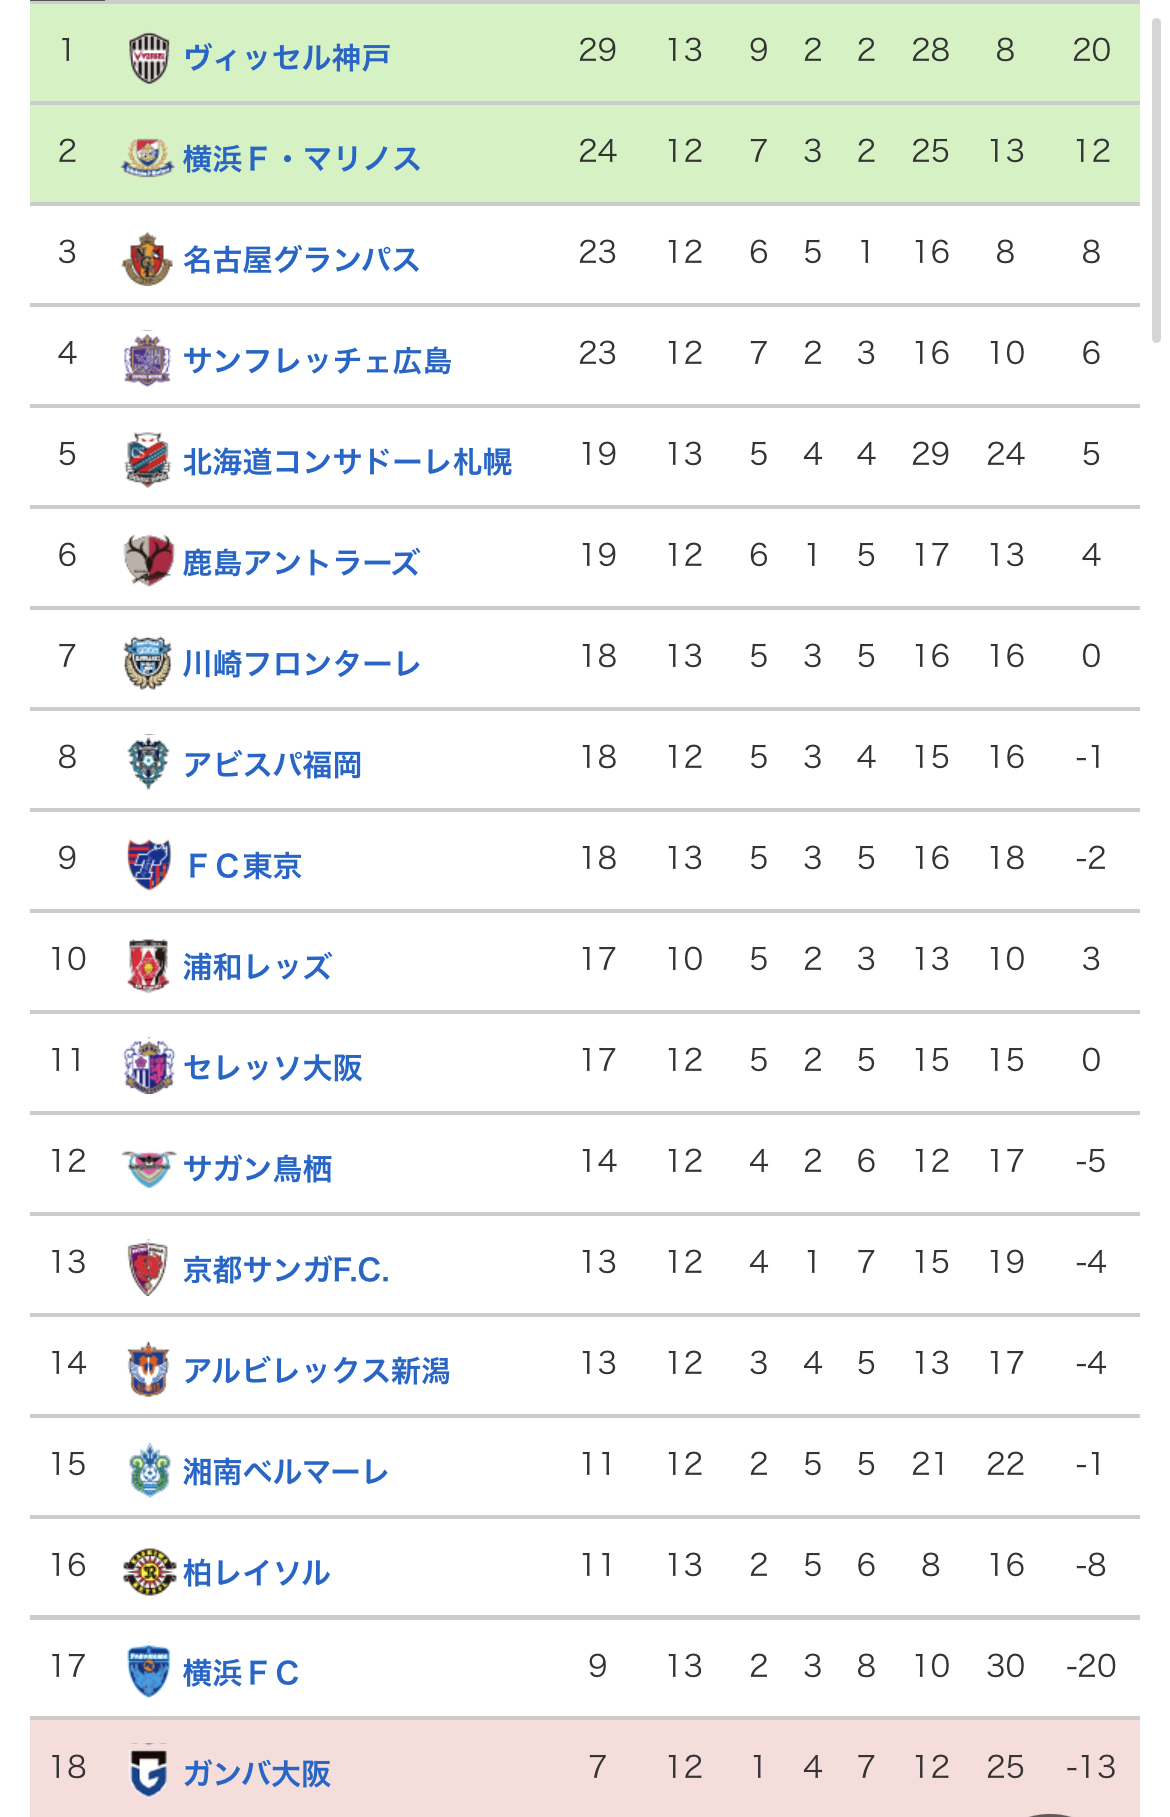Click the FC Tokyo shield icon
Image resolution: width=1170 pixels, height=1817 pixels.
pyautogui.click(x=148, y=865)
